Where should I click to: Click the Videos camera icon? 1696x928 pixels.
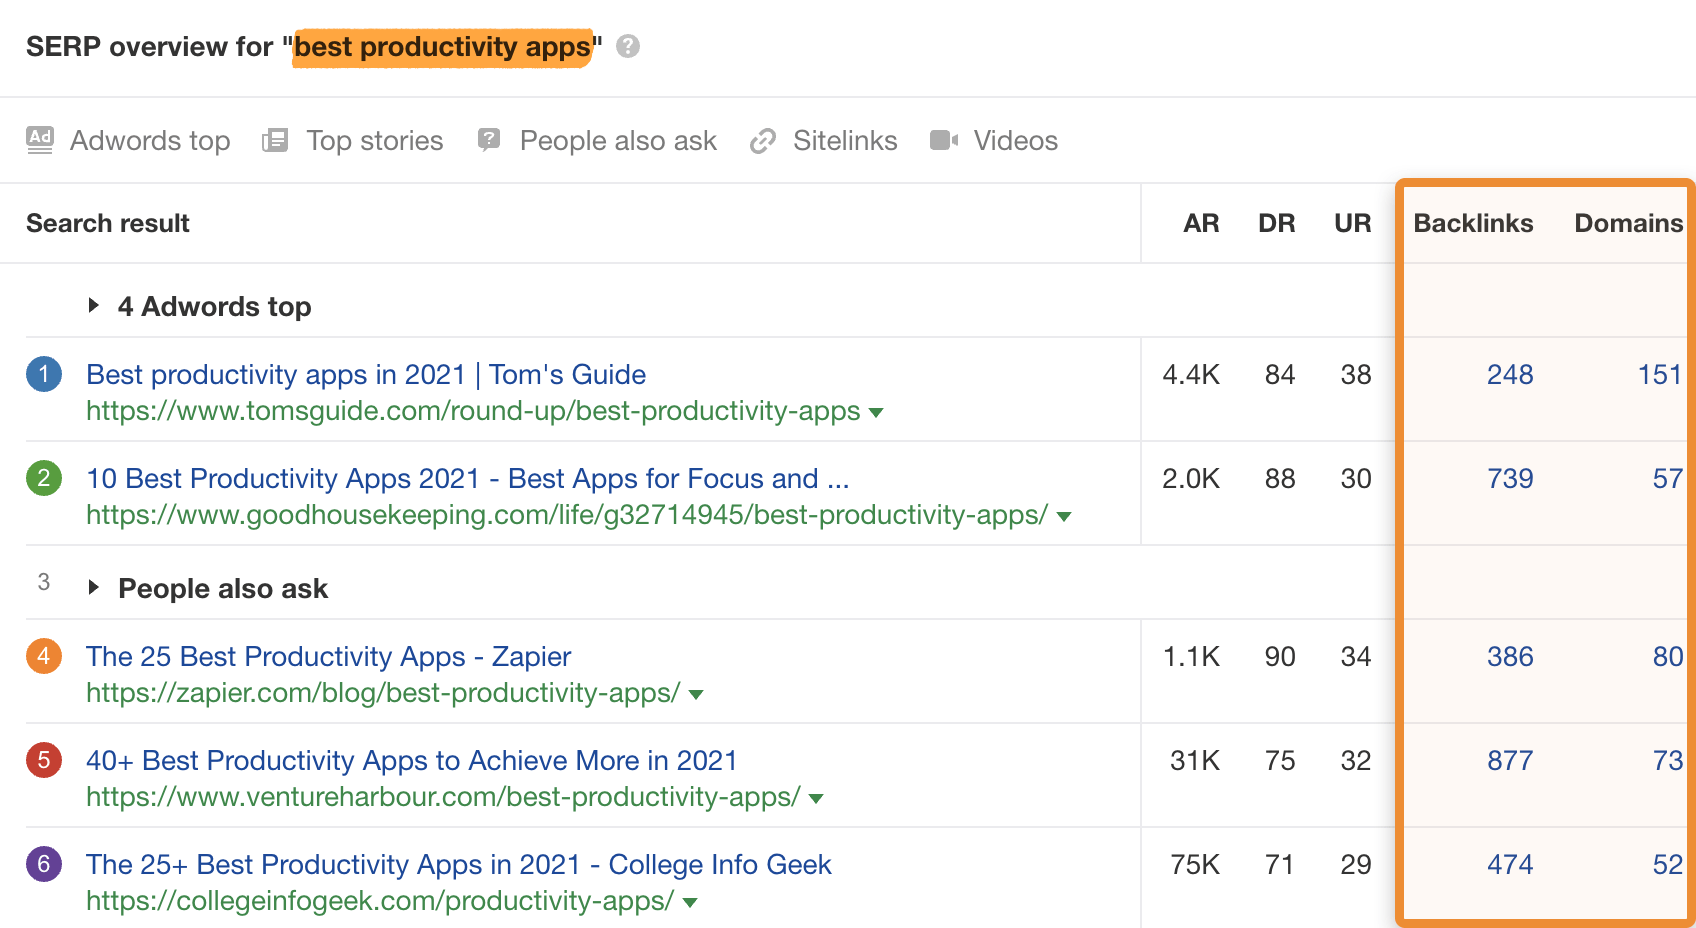coord(944,140)
